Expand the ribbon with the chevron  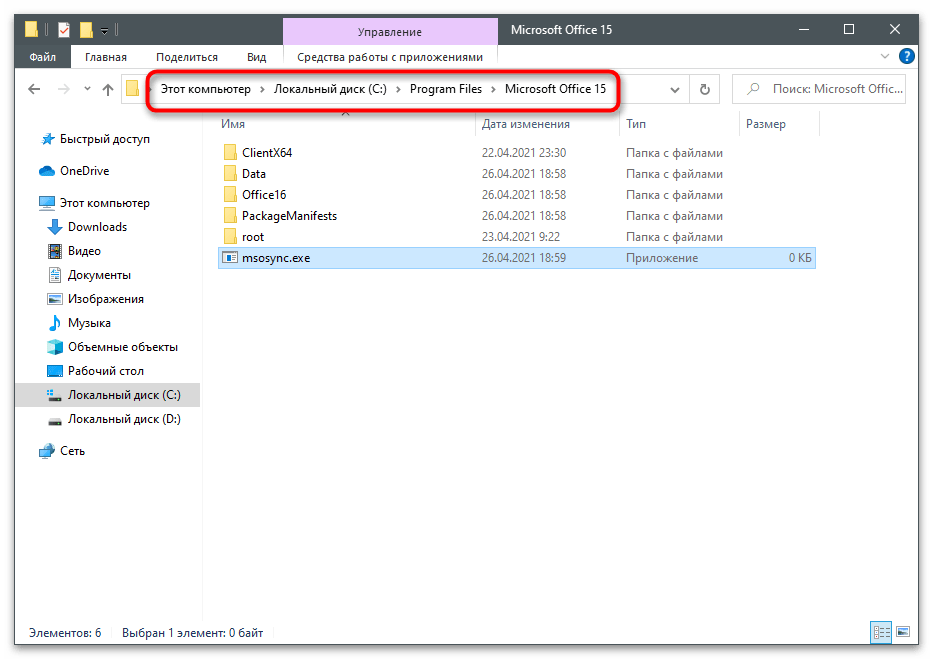pos(885,57)
